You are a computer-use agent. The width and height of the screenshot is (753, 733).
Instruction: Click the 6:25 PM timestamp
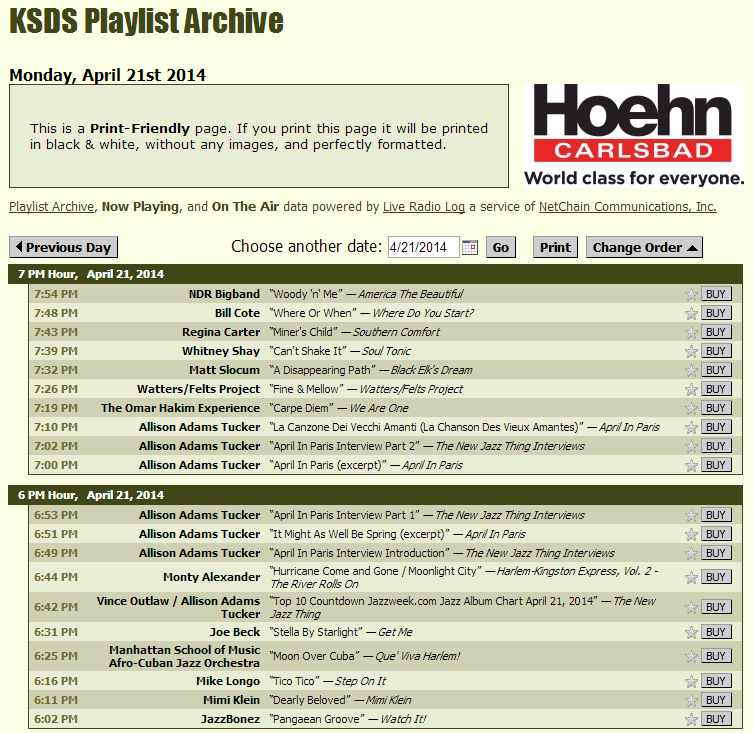point(56,656)
